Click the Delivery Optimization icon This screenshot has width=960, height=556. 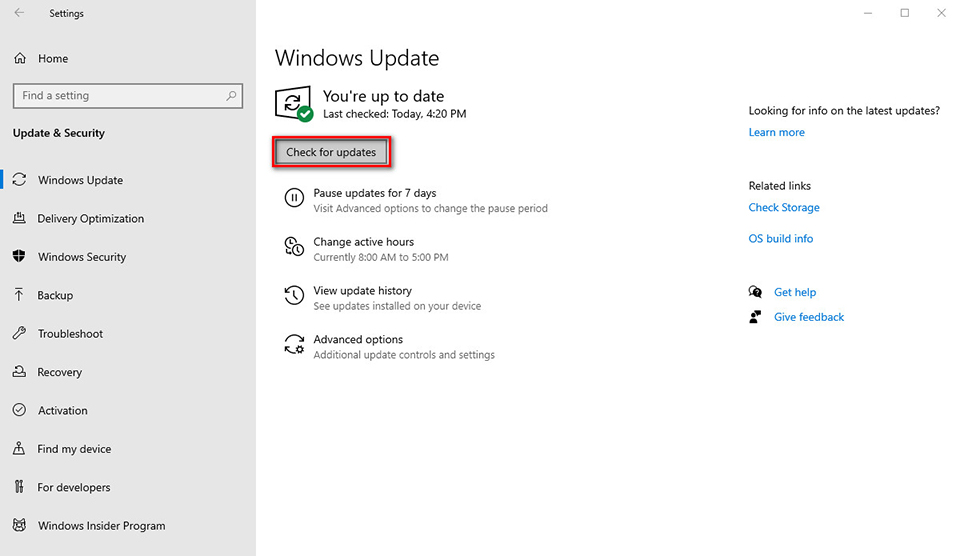[x=20, y=218]
